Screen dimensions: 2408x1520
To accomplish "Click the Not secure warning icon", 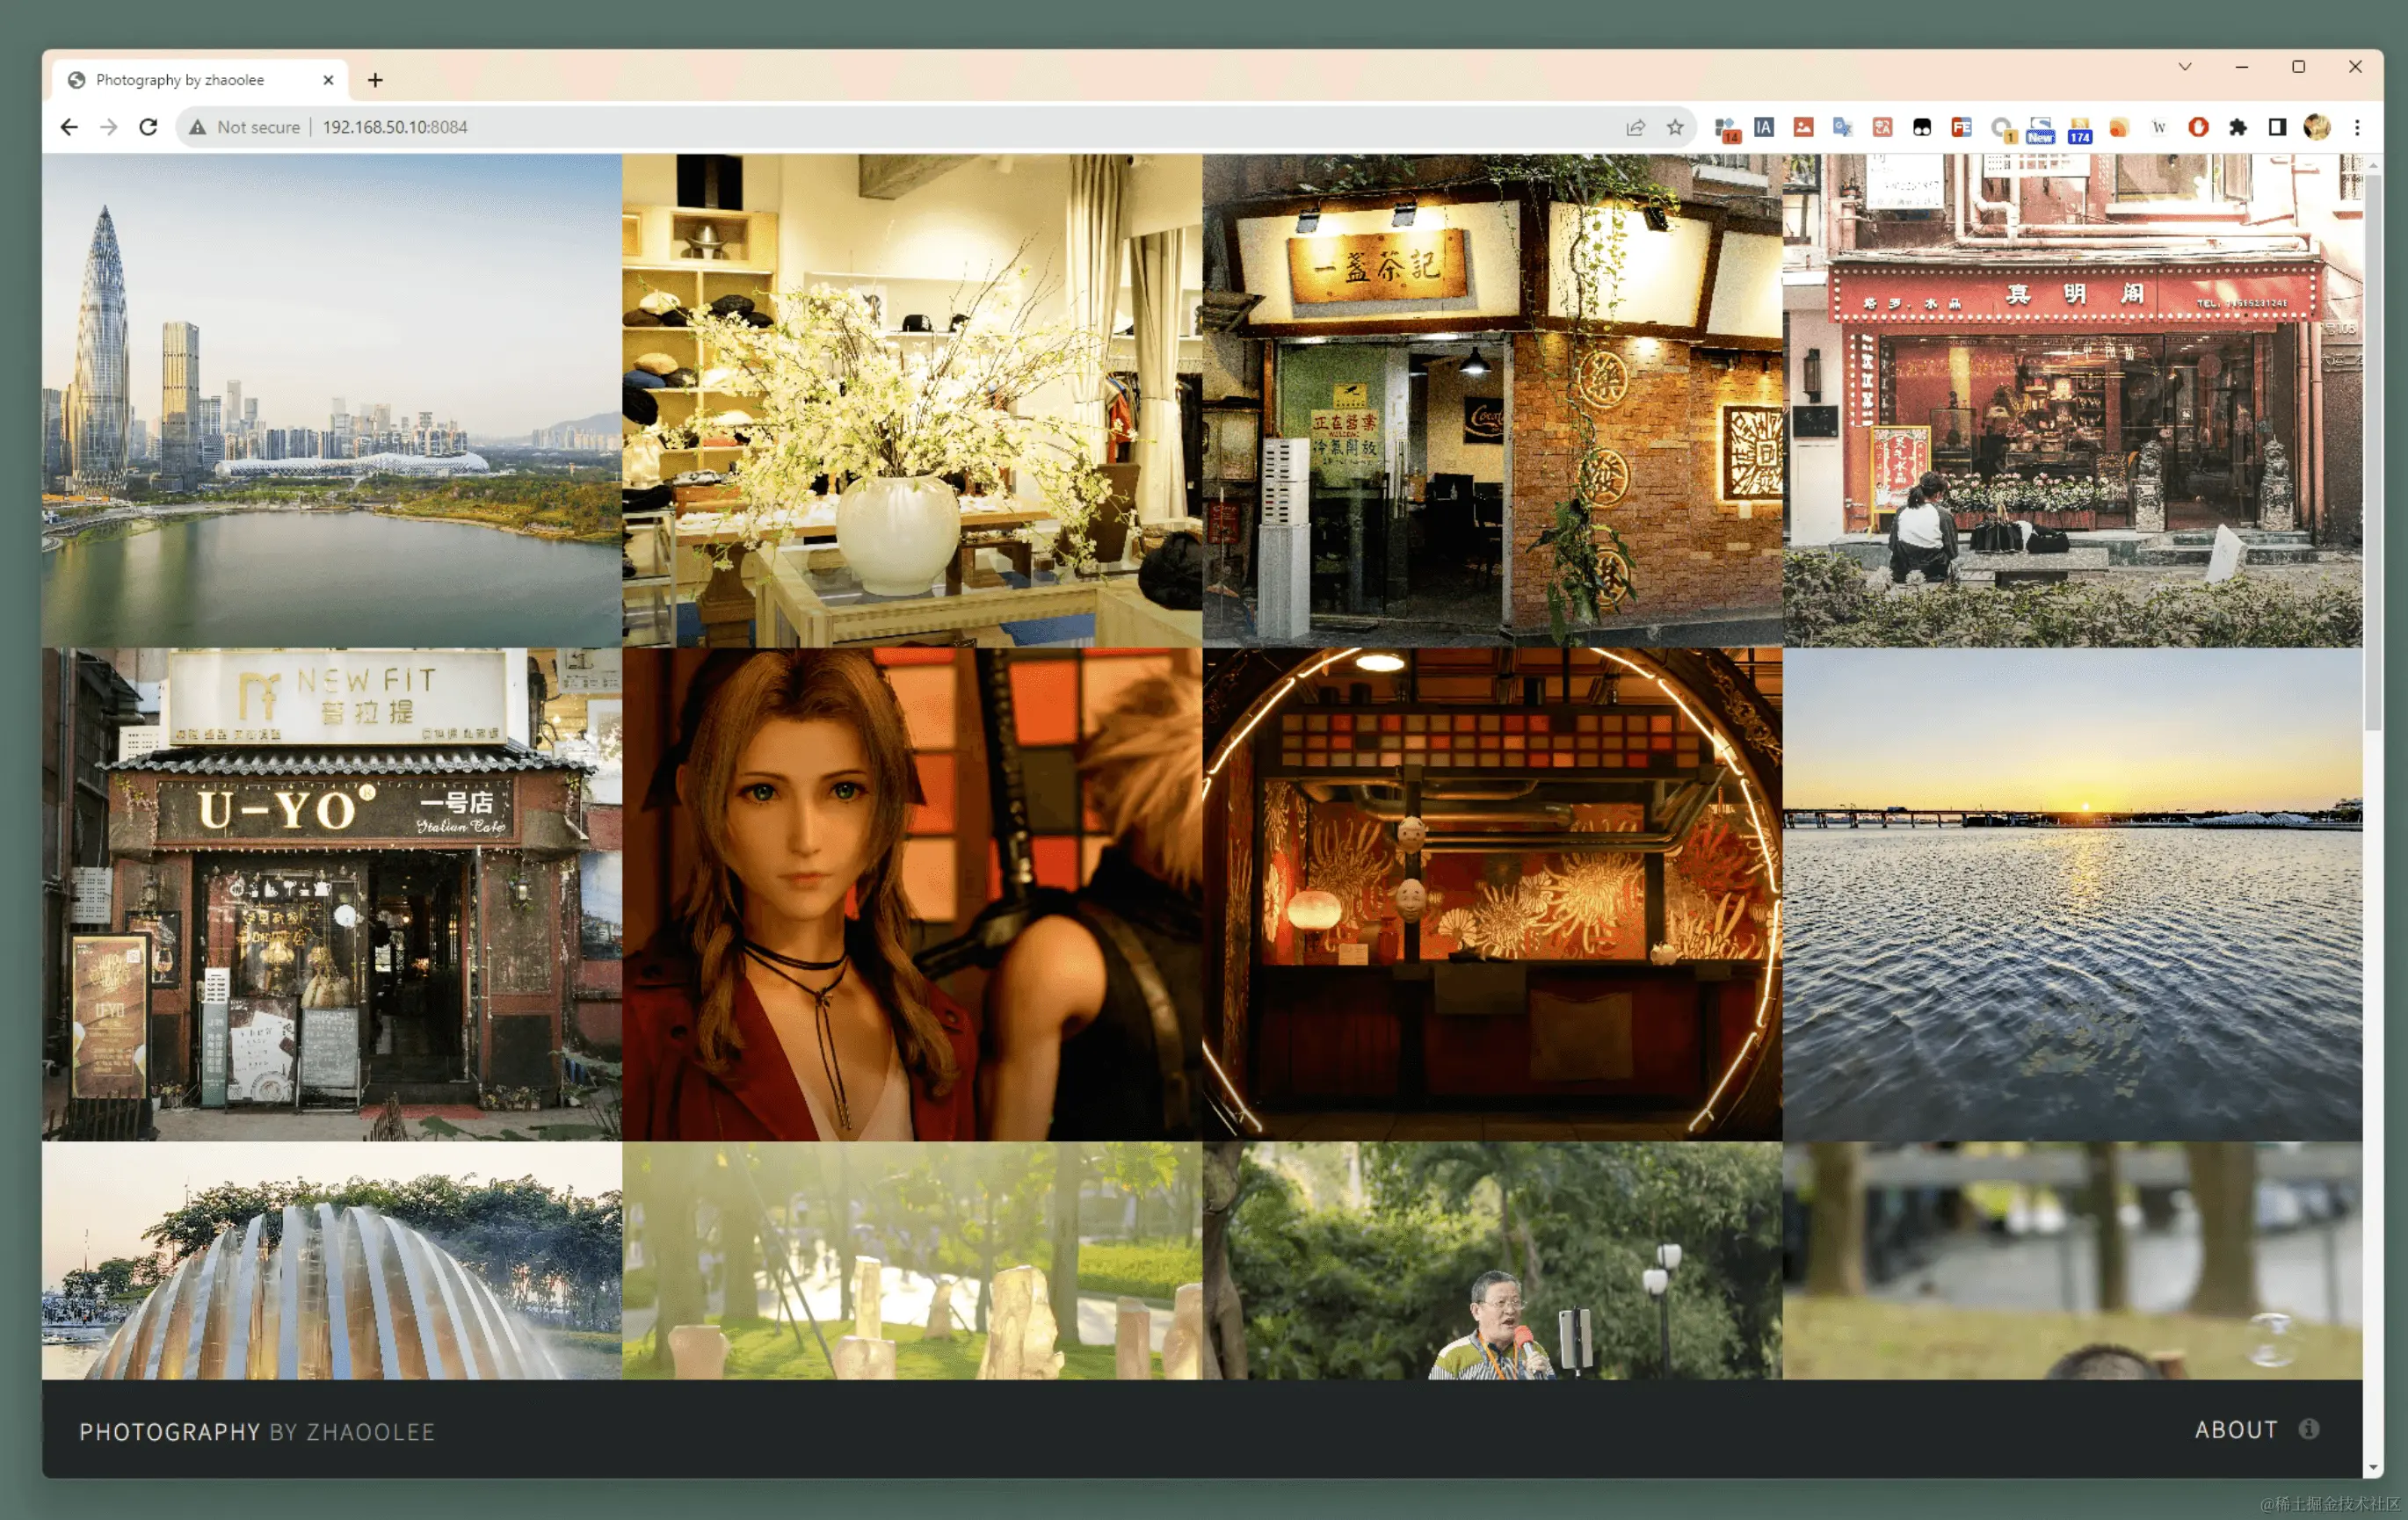I will tap(198, 127).
